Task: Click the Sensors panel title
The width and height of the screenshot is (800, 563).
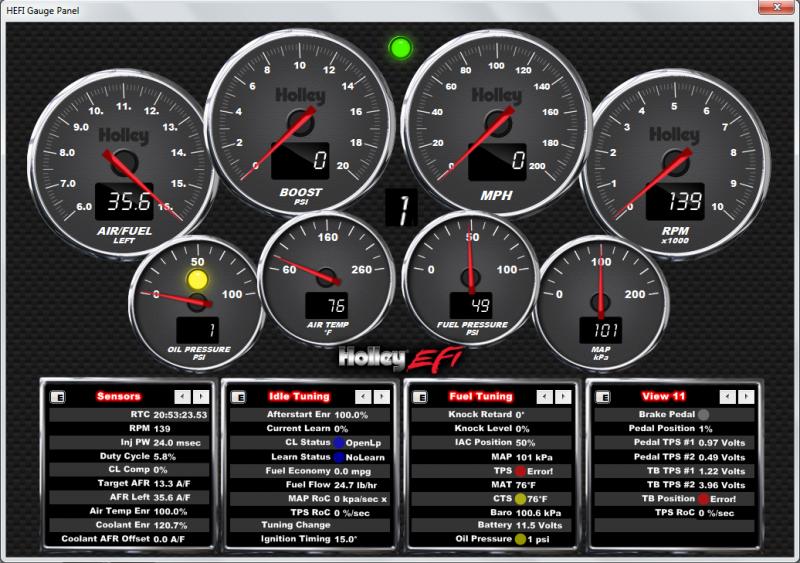Action: coord(118,396)
